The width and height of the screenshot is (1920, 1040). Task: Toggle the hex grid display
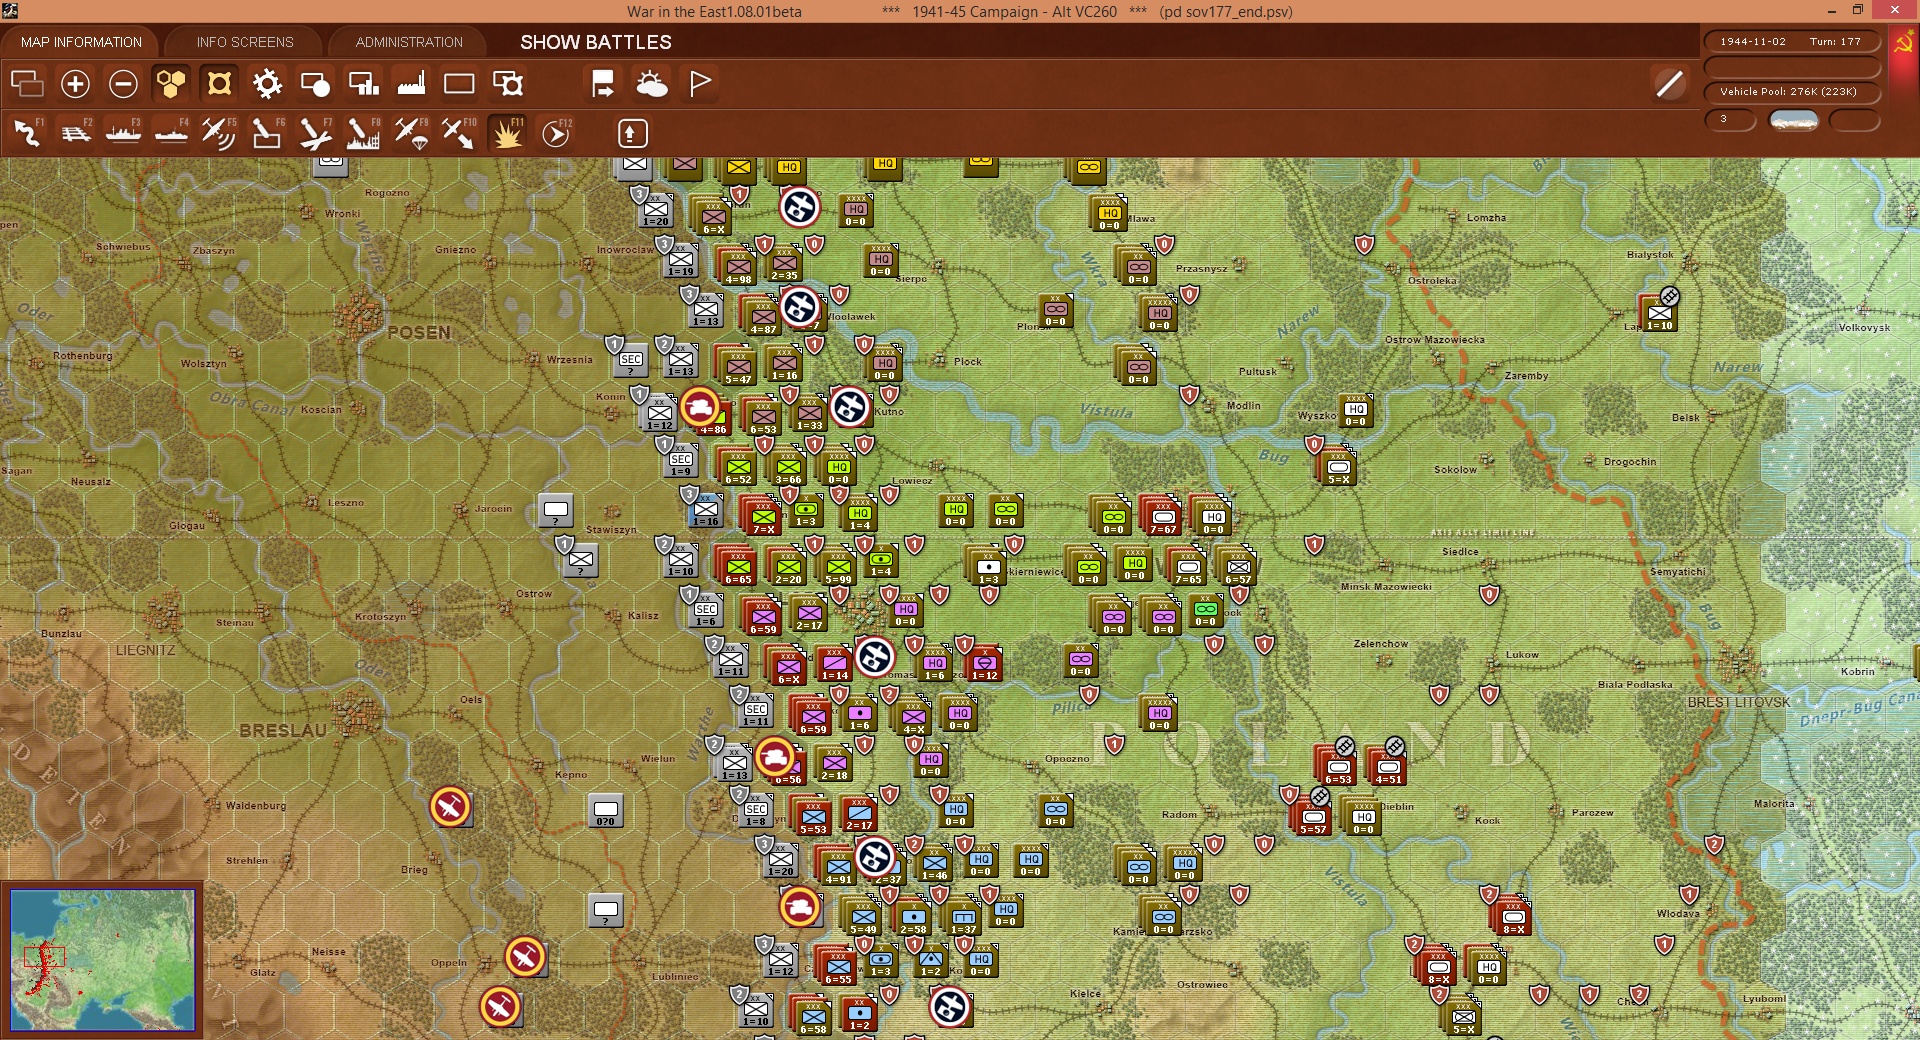171,84
